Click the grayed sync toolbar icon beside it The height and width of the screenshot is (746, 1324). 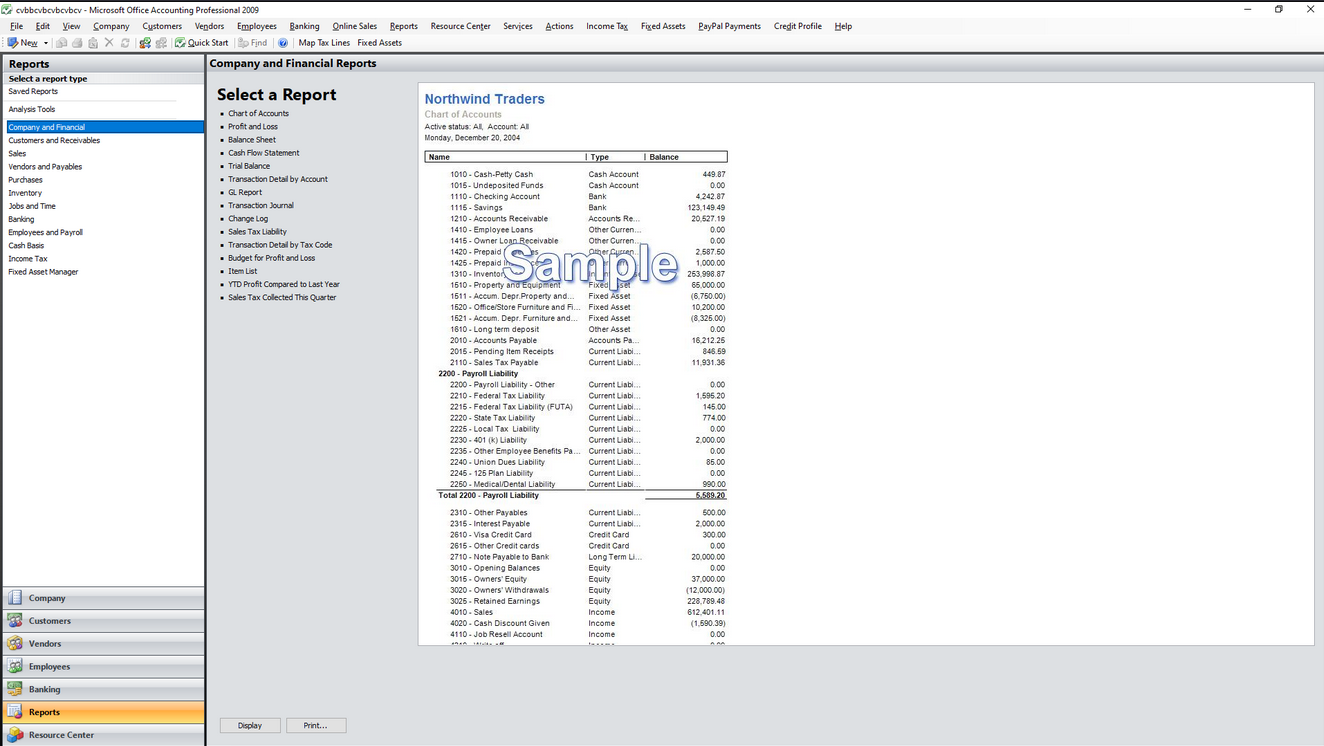tap(161, 43)
